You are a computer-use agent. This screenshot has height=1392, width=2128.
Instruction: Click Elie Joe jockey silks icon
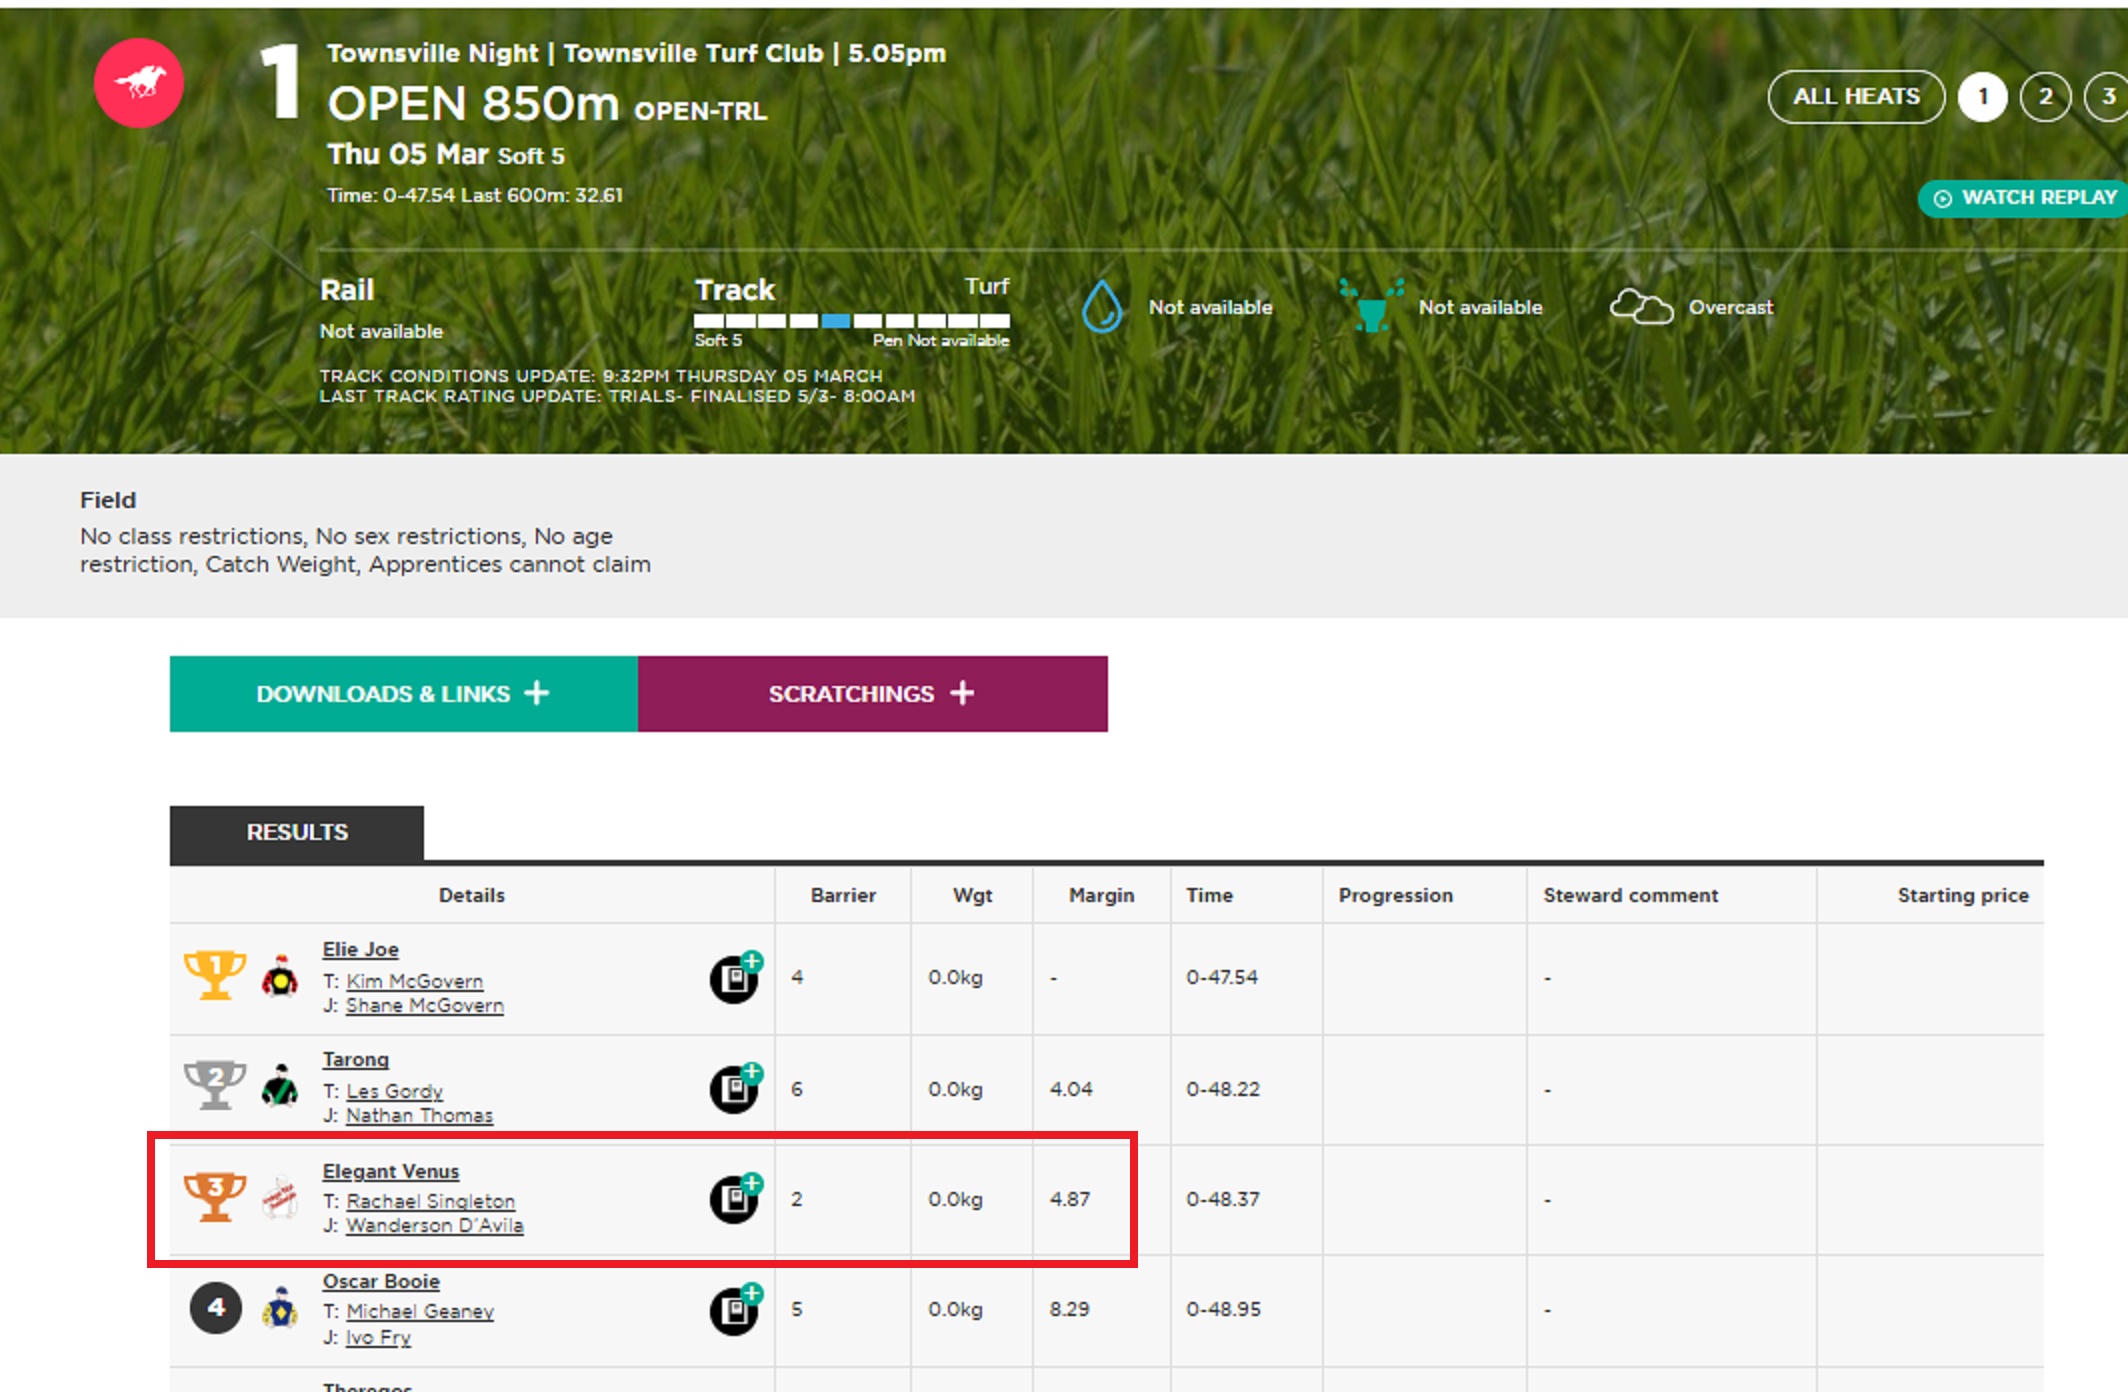280,977
